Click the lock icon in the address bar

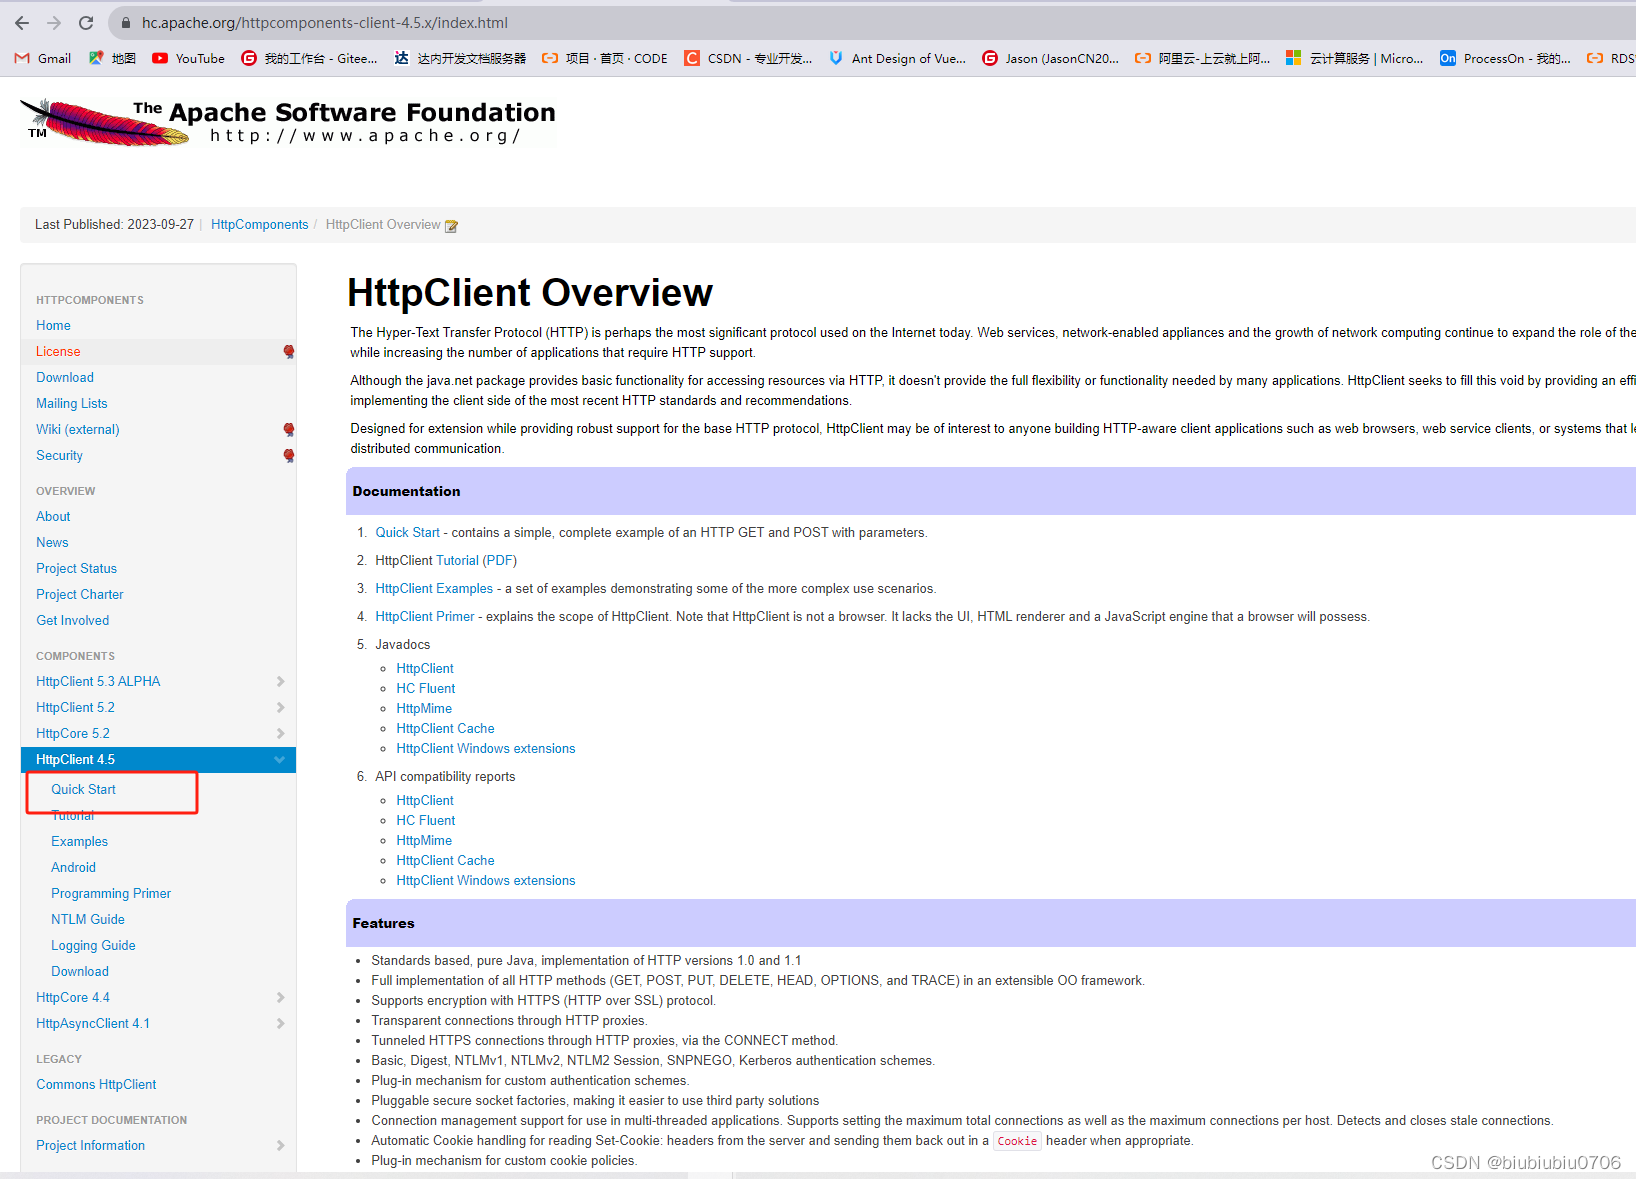point(125,22)
